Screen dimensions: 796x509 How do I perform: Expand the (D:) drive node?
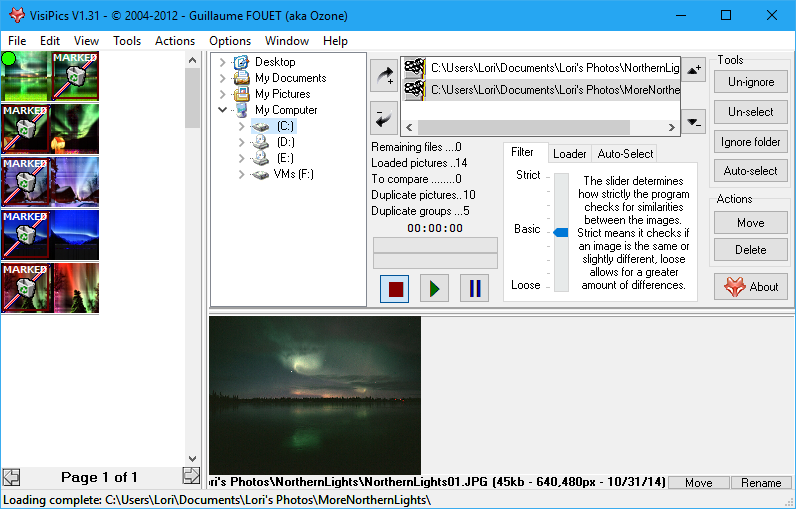click(x=242, y=142)
